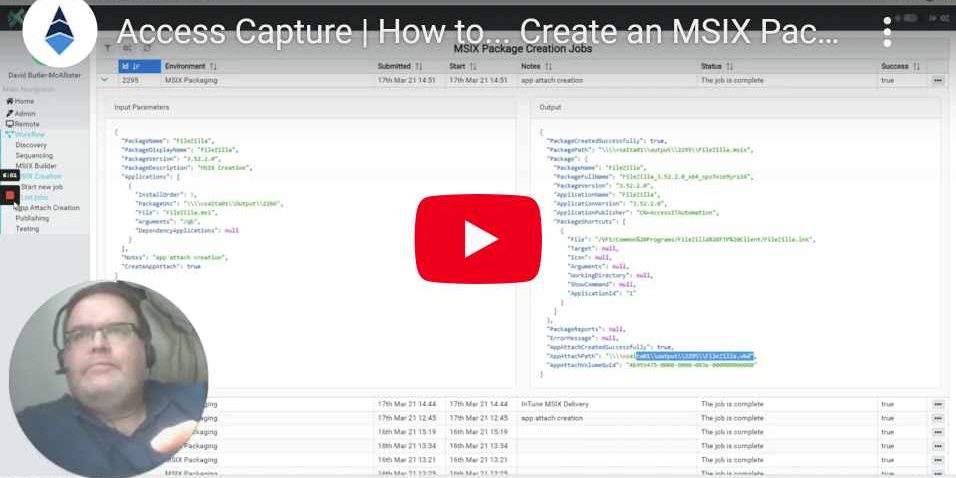This screenshot has height=478, width=956.
Task: Click the 2295 Id cell
Action: pyautogui.click(x=130, y=80)
